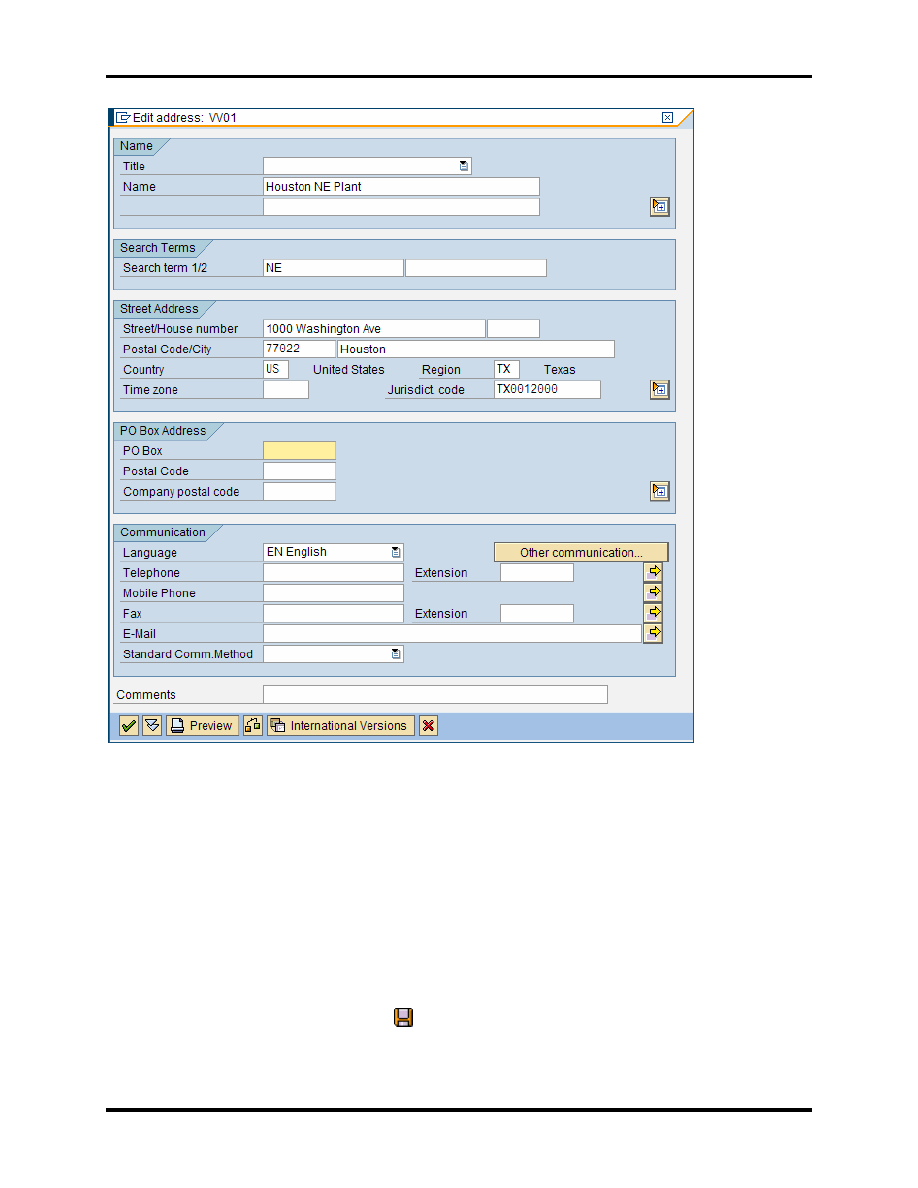Expand more fields in Street Address section
918x1188 pixels.
(x=659, y=390)
